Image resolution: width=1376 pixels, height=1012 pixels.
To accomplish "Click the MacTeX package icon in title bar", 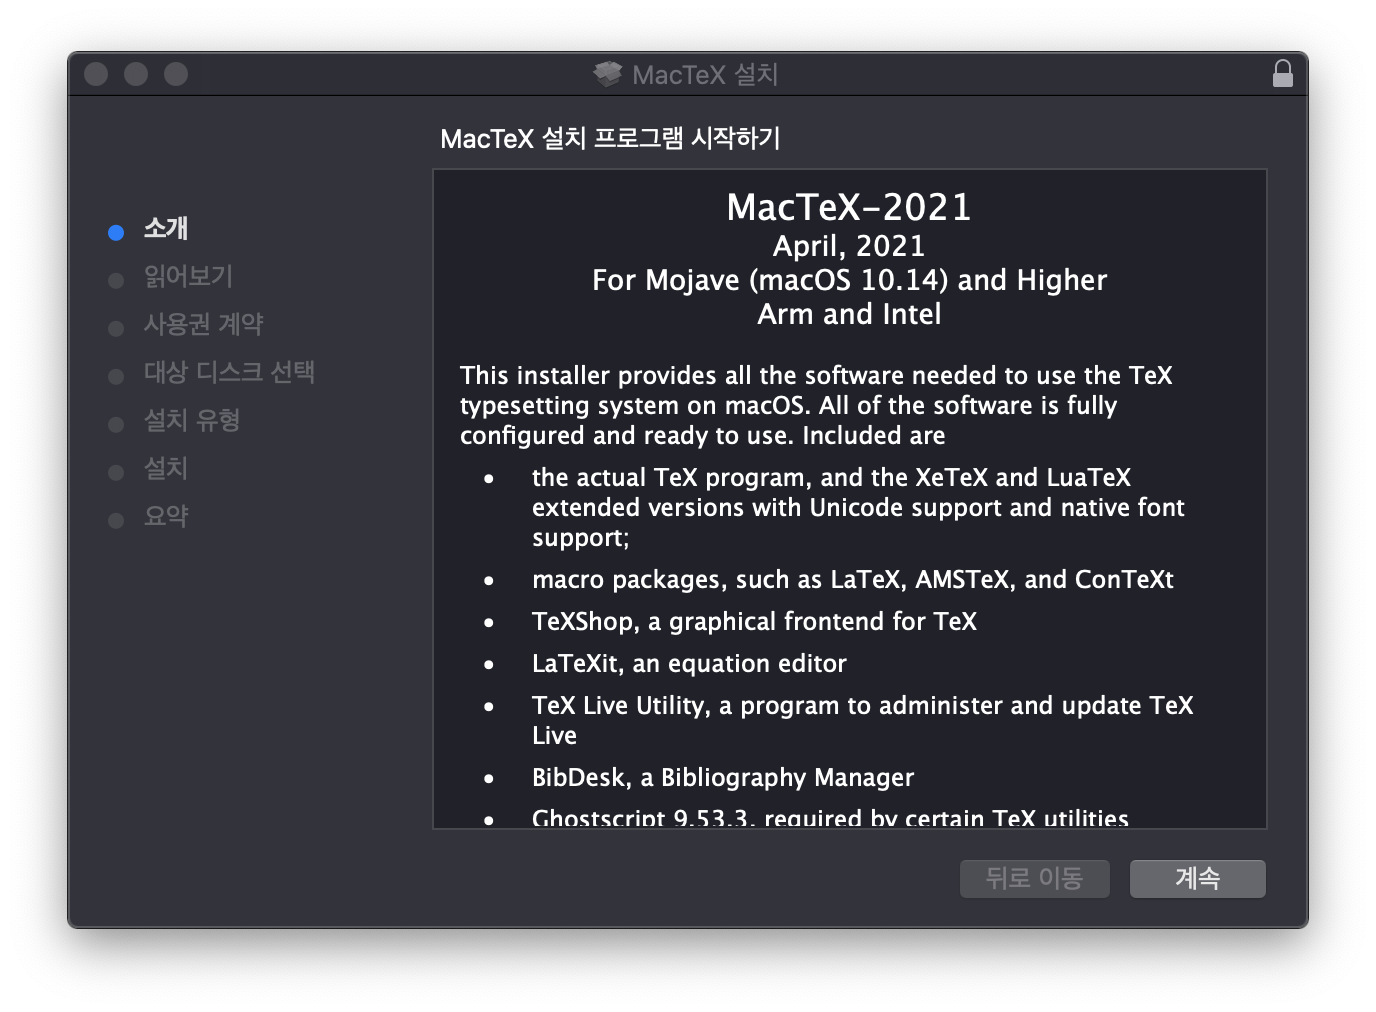I will click(x=607, y=73).
